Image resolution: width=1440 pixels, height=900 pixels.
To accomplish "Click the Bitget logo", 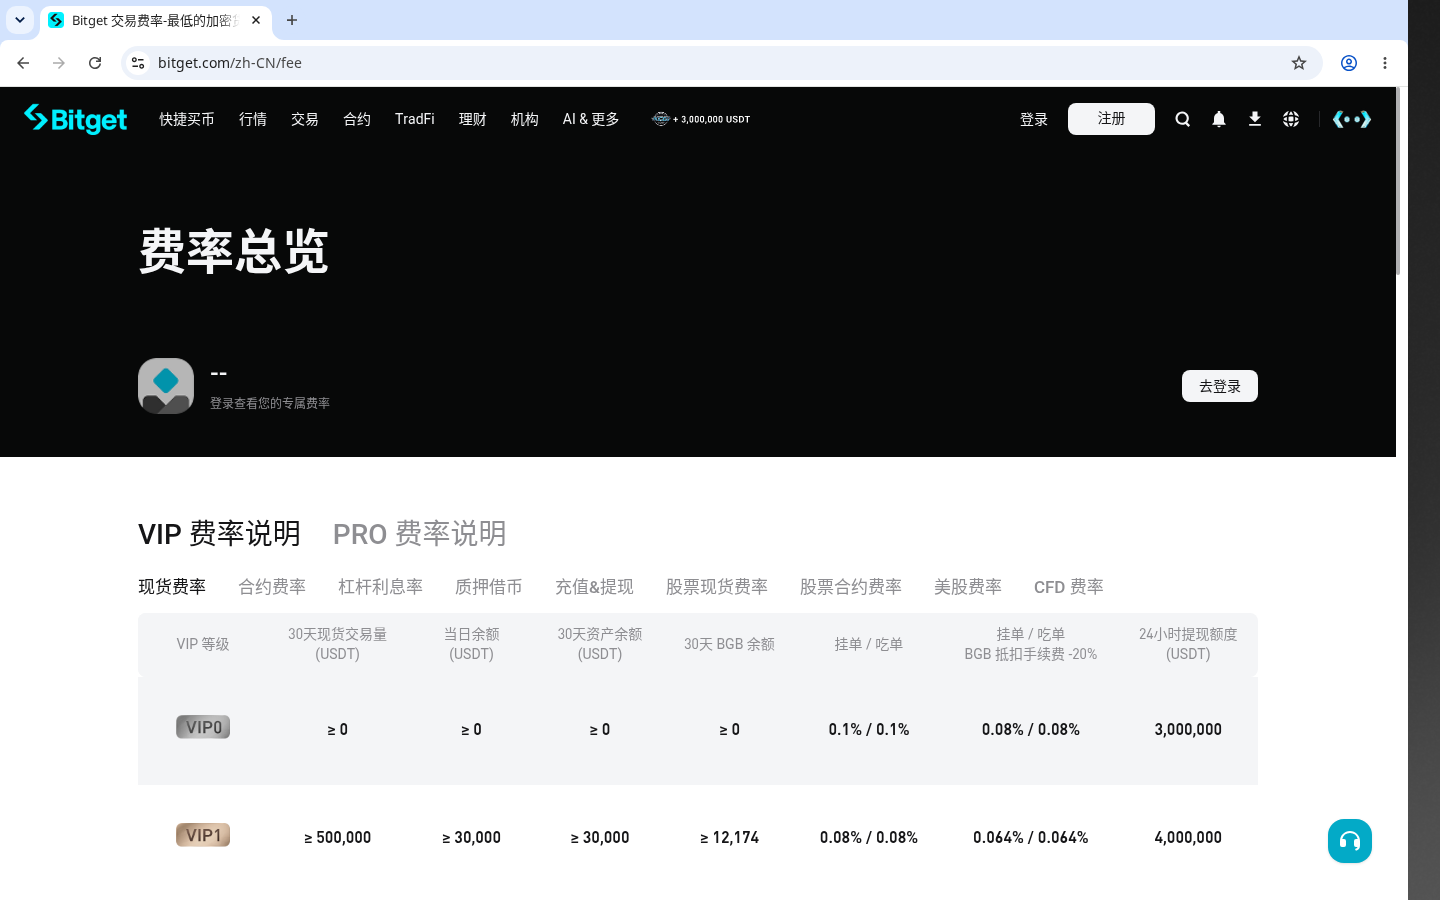I will [76, 119].
